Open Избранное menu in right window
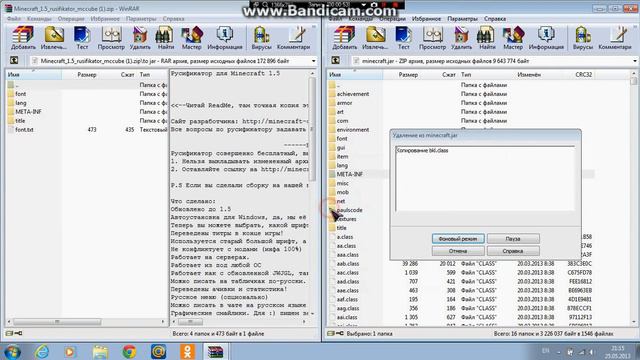The width and height of the screenshot is (640, 360). pos(426,19)
